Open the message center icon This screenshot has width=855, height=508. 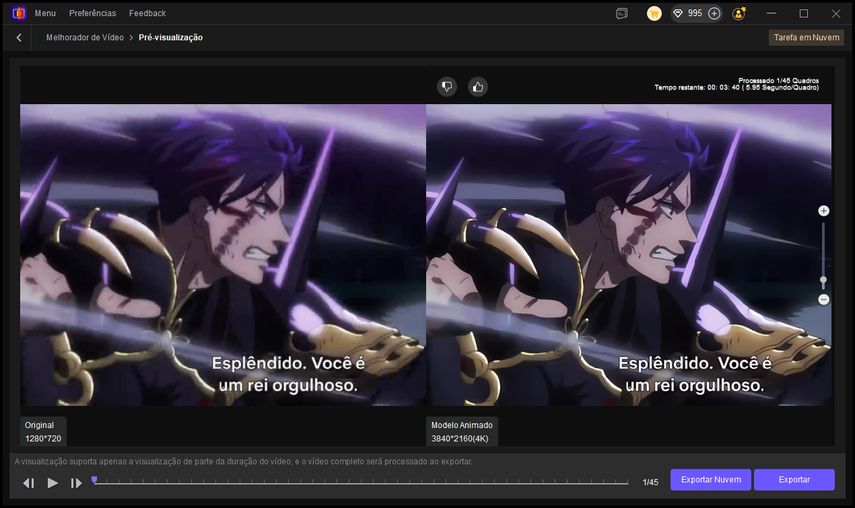[x=622, y=14]
